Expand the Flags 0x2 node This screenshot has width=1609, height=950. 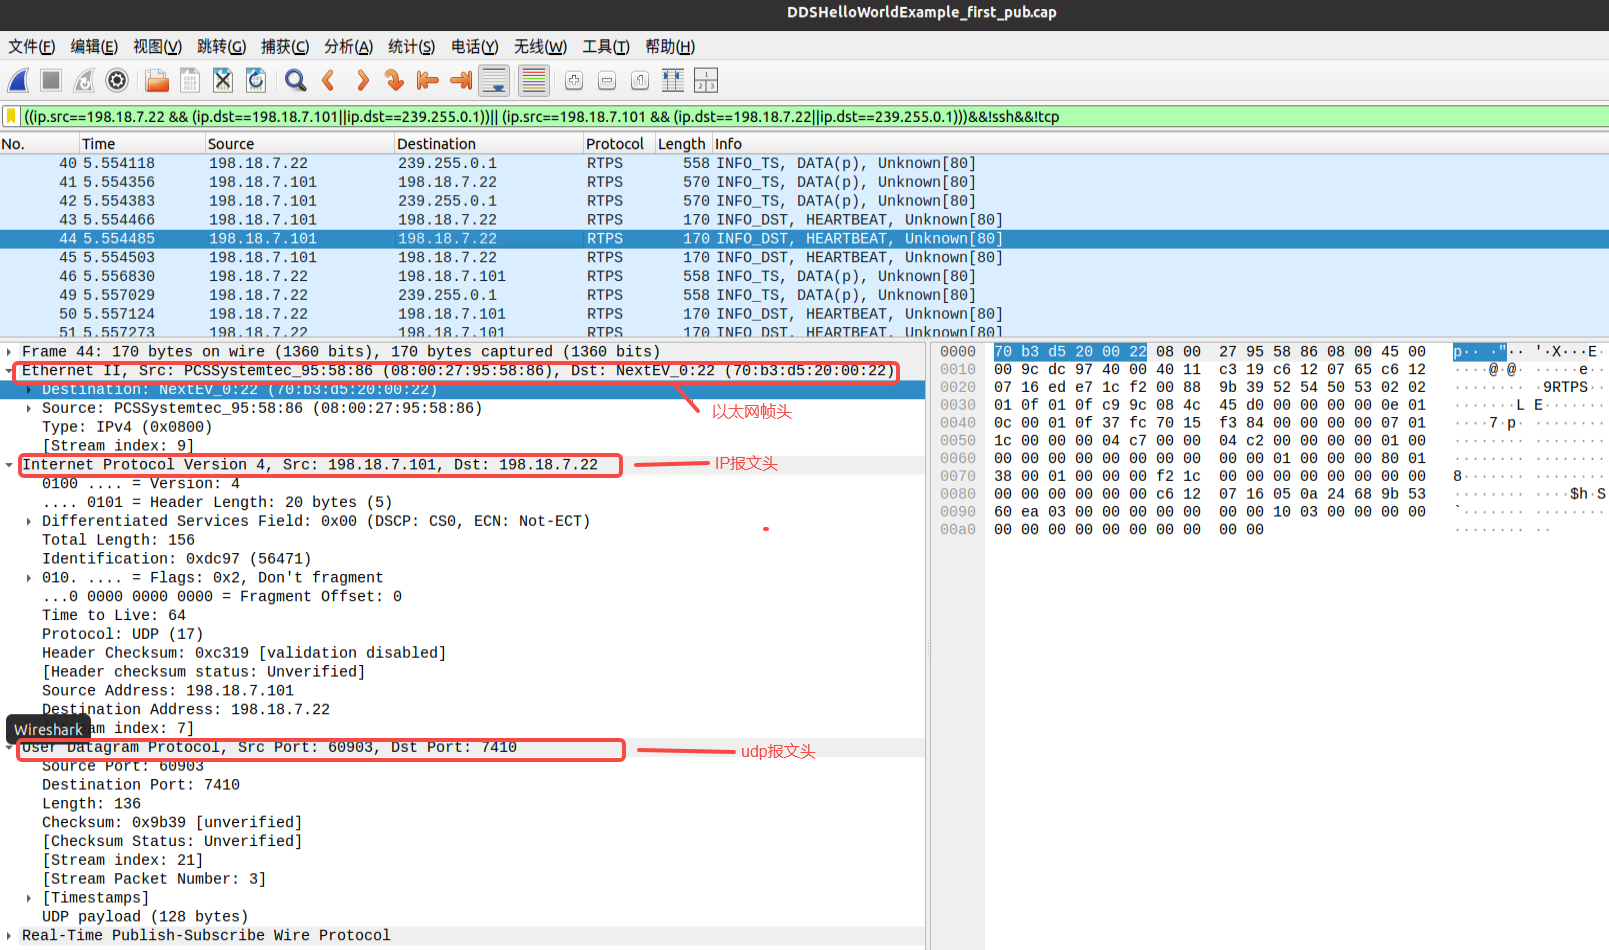[28, 578]
